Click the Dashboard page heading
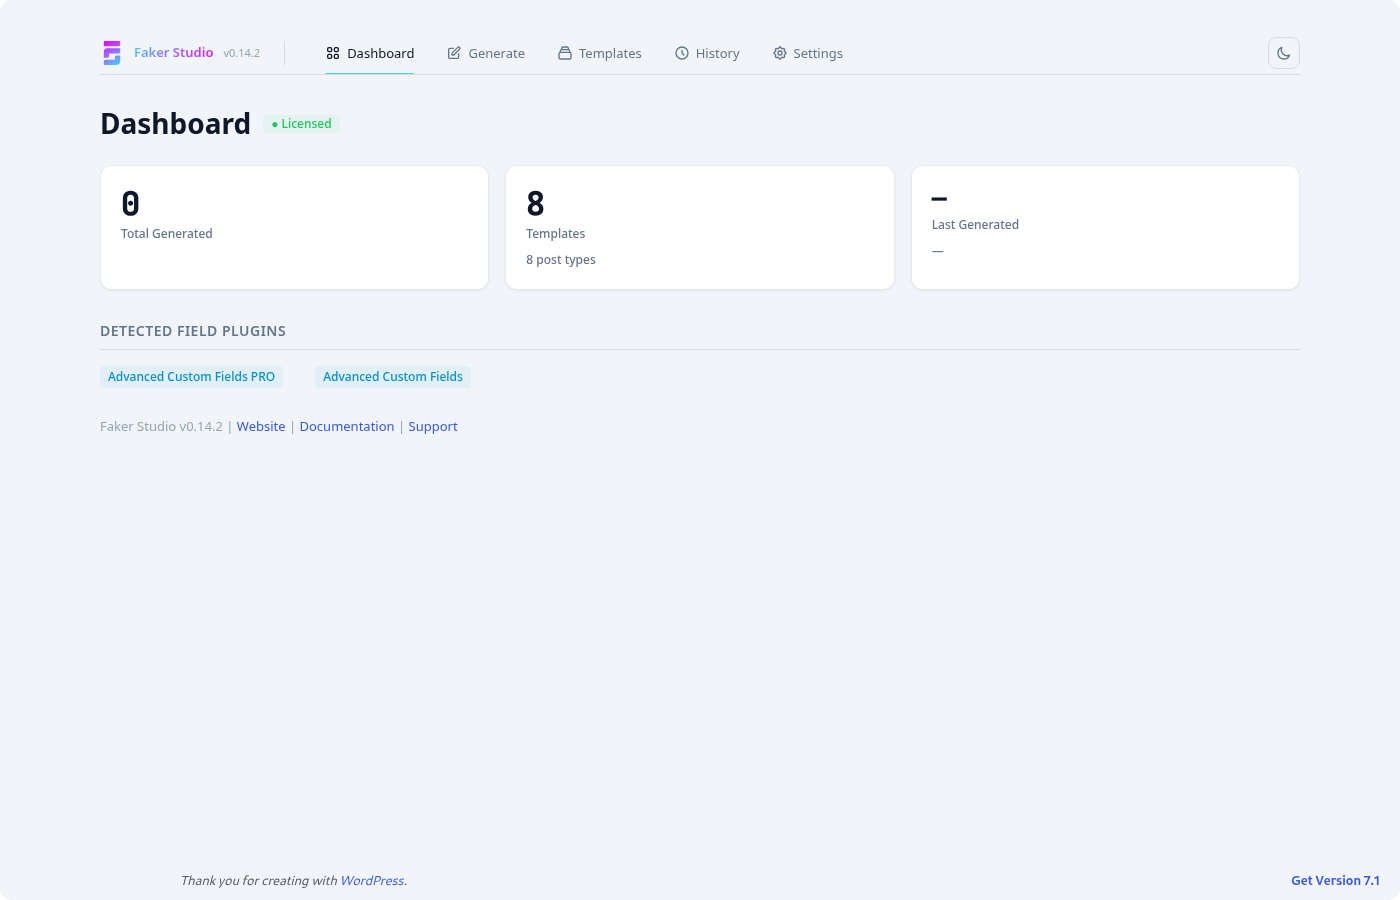The image size is (1400, 900). tap(176, 124)
